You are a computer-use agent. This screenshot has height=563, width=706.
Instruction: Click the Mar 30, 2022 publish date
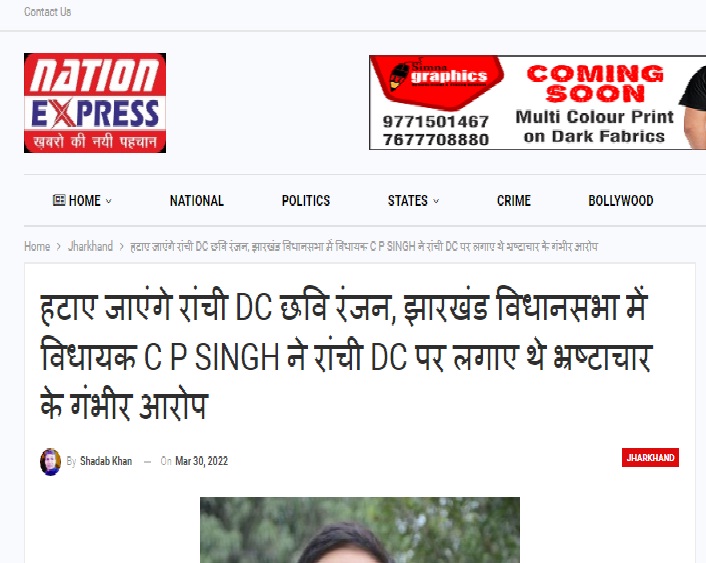click(201, 461)
